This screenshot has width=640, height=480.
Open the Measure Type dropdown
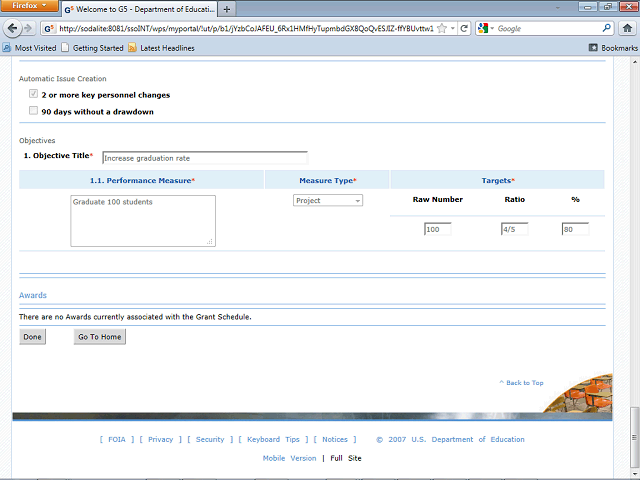tap(328, 200)
